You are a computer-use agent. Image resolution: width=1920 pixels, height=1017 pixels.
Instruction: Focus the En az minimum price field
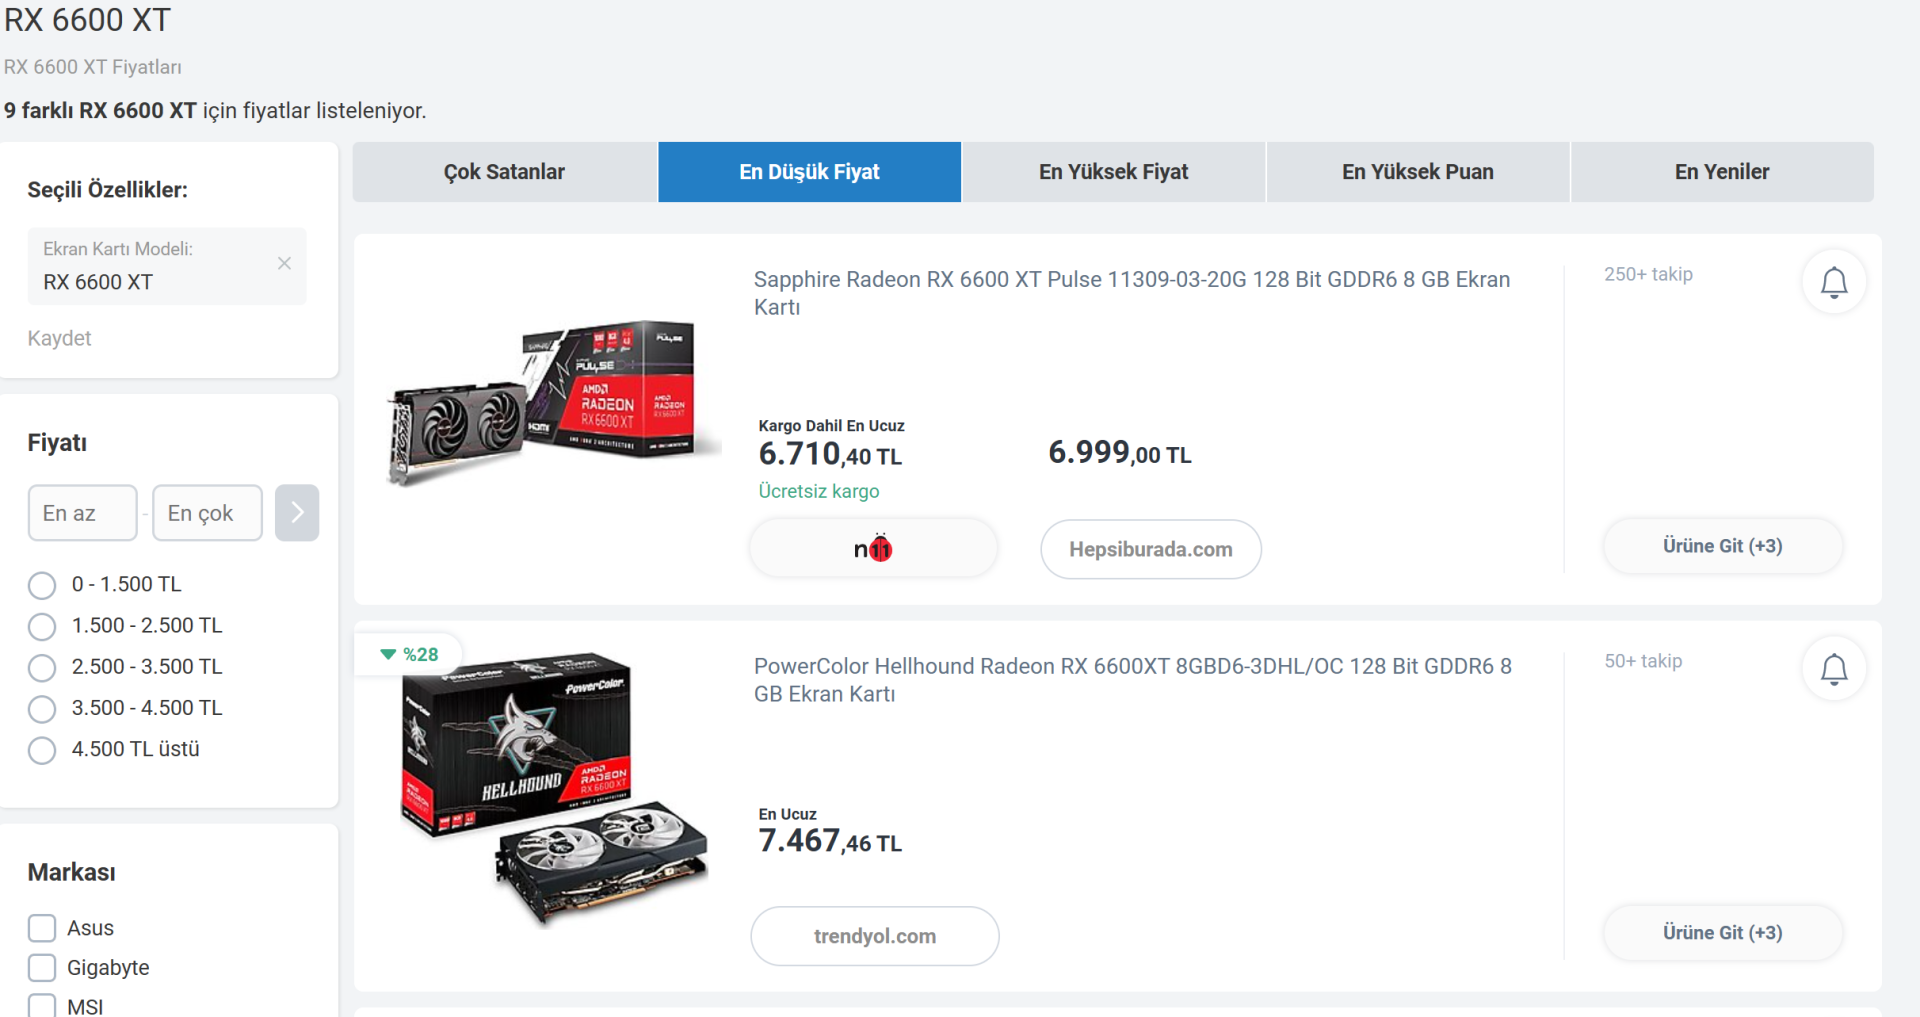pyautogui.click(x=82, y=513)
